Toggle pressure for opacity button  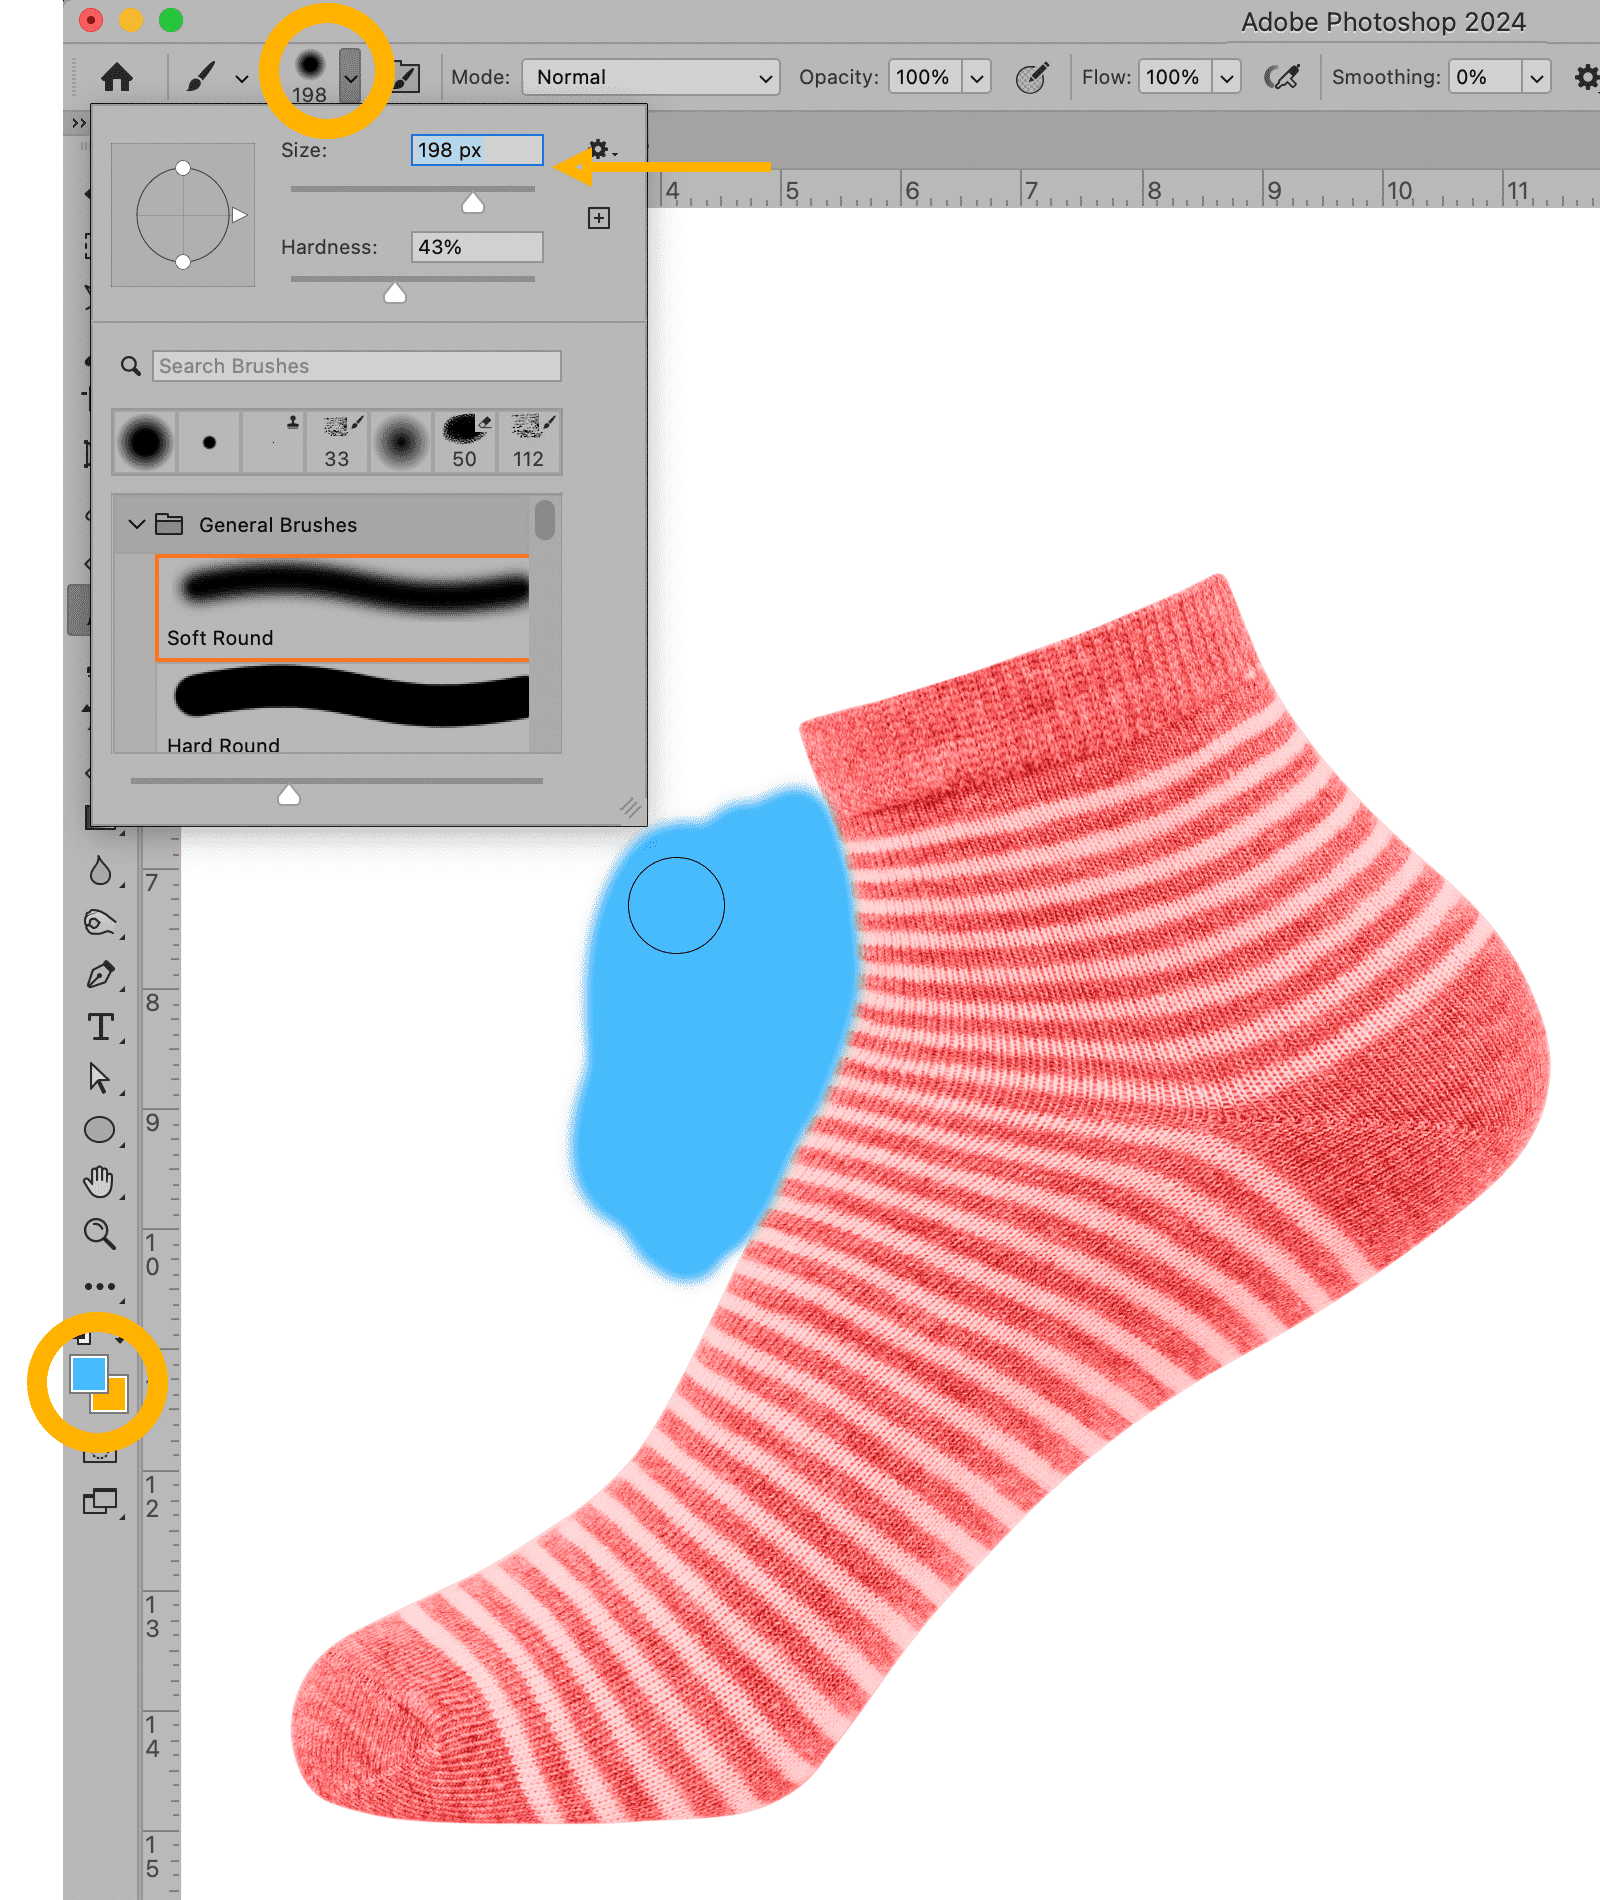1031,77
